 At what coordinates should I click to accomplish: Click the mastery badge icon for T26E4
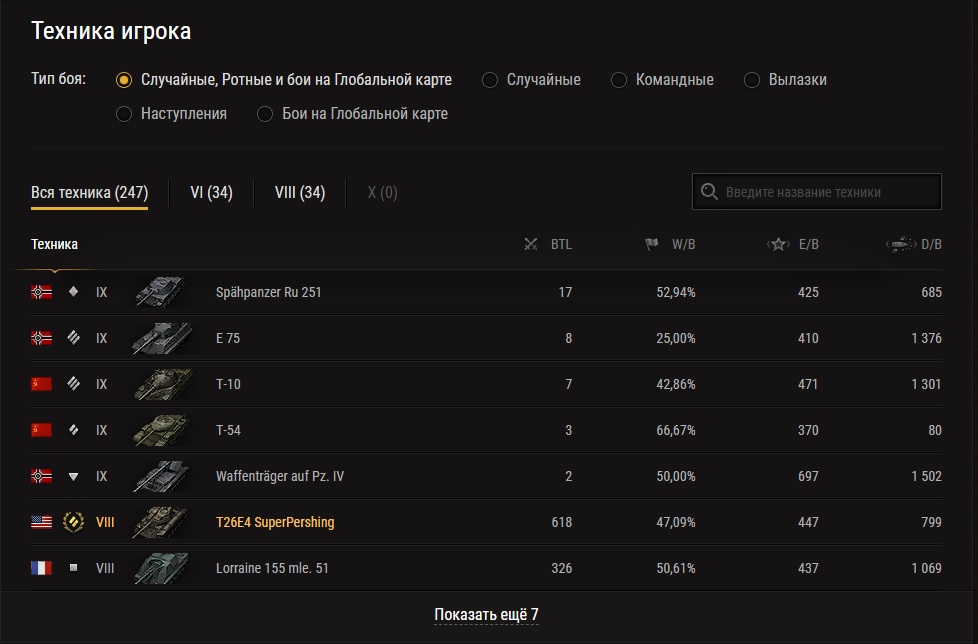coord(73,522)
